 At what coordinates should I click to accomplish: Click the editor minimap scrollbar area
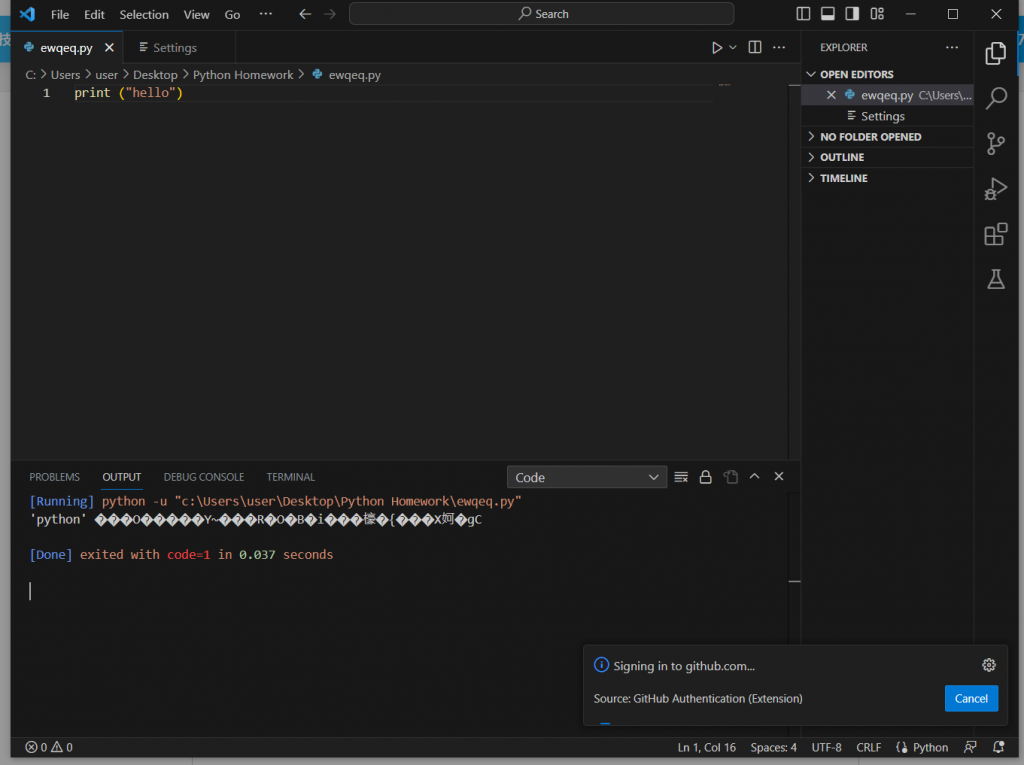click(794, 271)
